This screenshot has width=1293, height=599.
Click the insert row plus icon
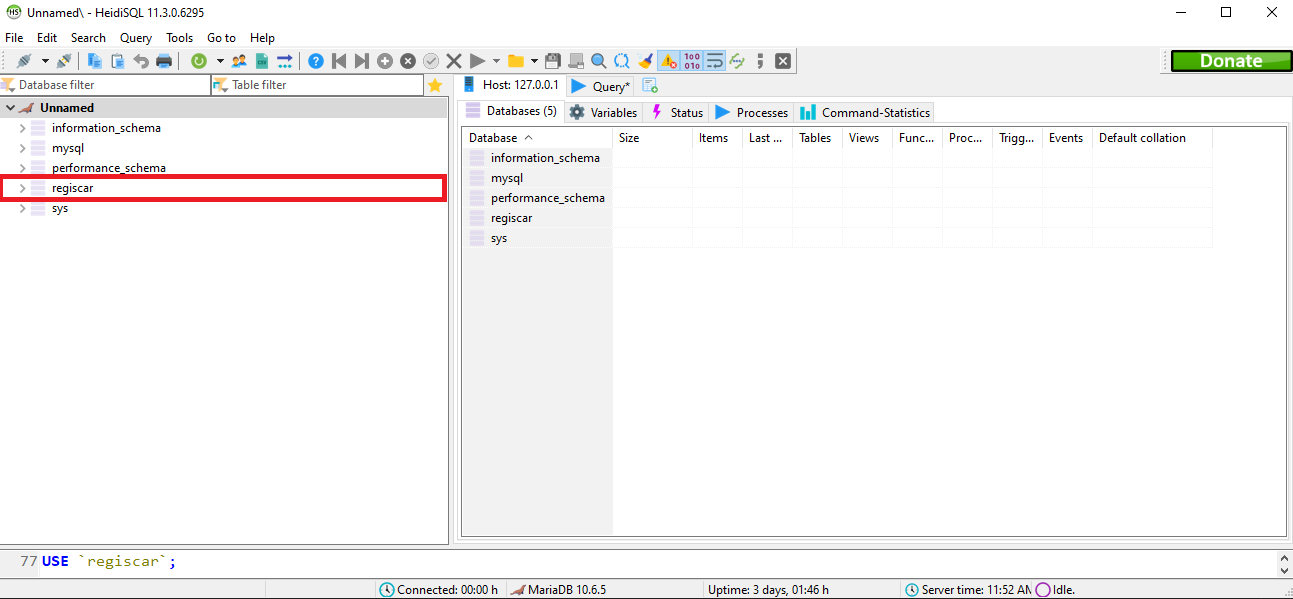tap(385, 61)
